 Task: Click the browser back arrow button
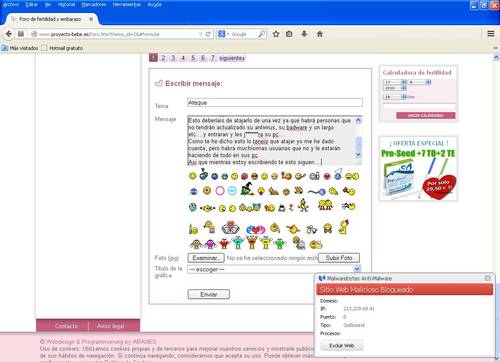coord(9,34)
